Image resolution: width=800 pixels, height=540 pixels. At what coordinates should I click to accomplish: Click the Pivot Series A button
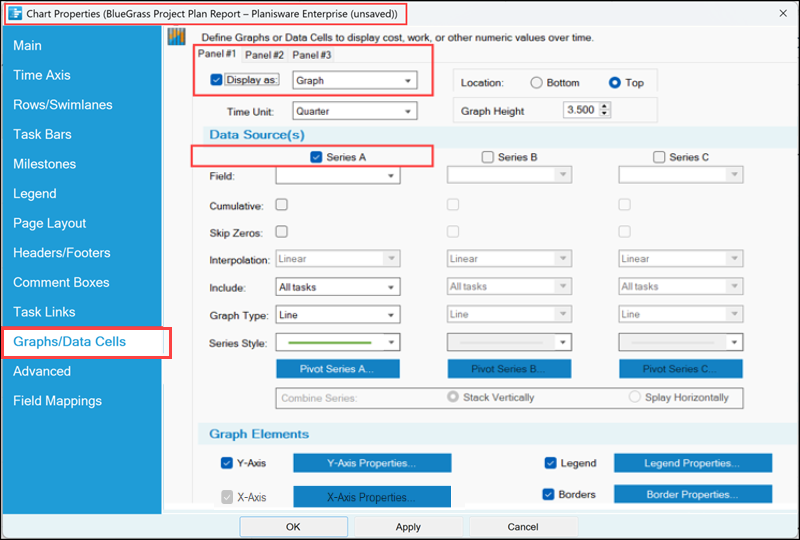(x=338, y=369)
